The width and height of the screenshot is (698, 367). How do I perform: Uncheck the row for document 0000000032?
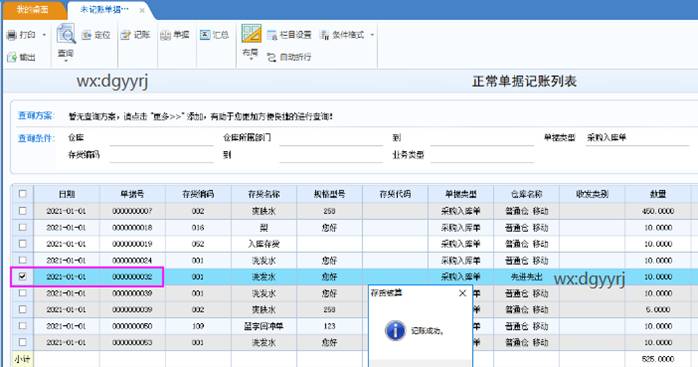coord(23,277)
